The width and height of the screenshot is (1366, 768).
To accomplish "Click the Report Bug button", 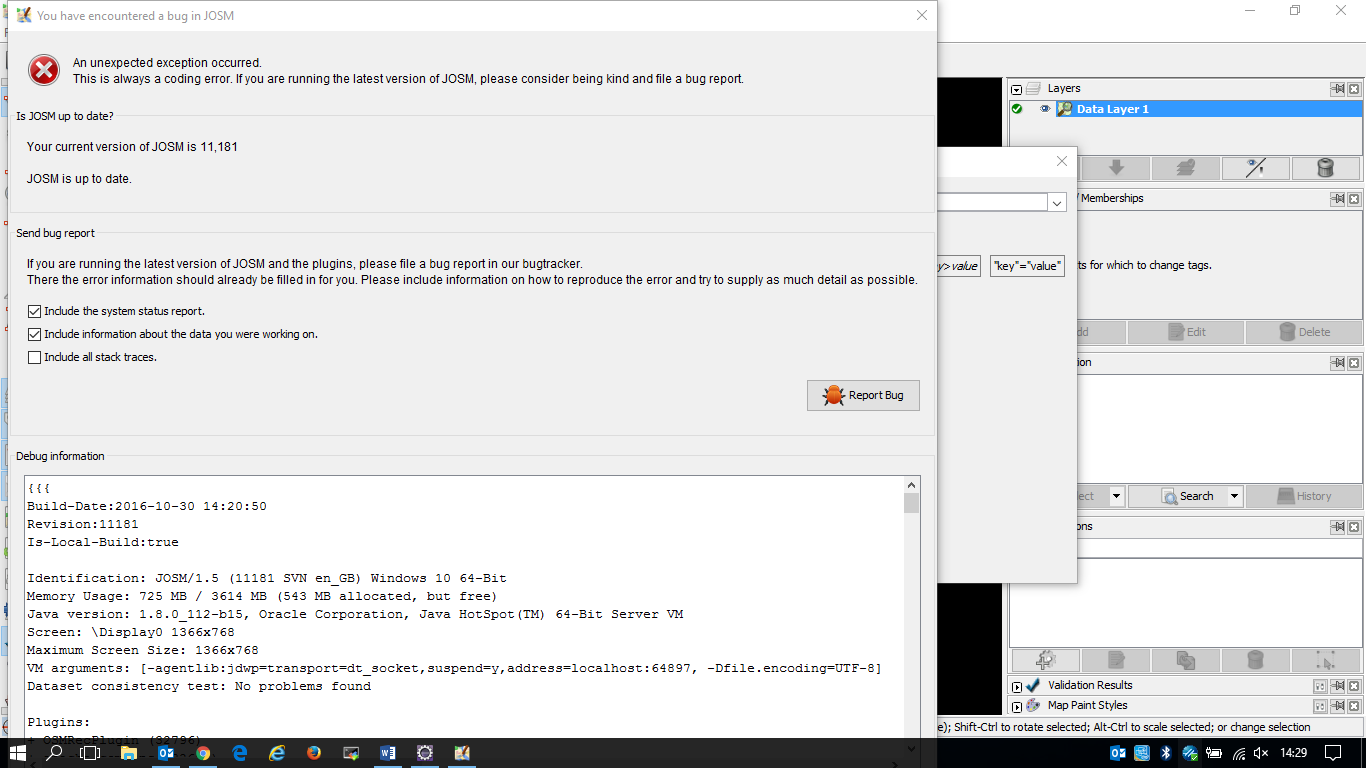I will [x=863, y=395].
